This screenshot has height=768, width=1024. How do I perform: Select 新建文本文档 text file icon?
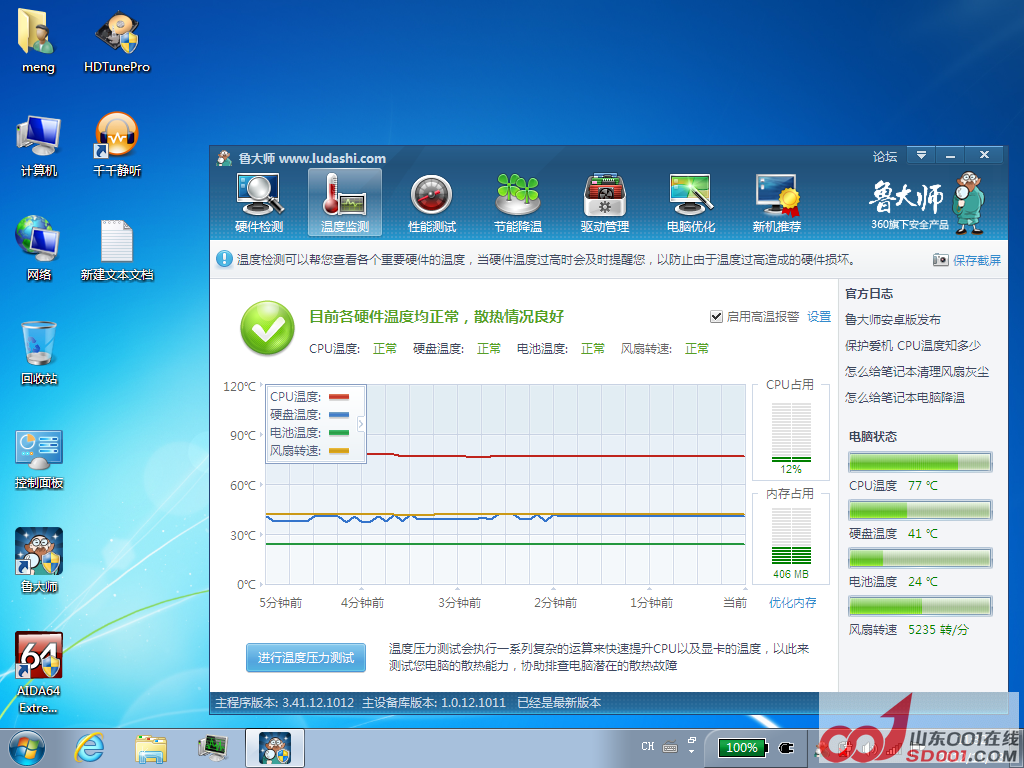[117, 250]
